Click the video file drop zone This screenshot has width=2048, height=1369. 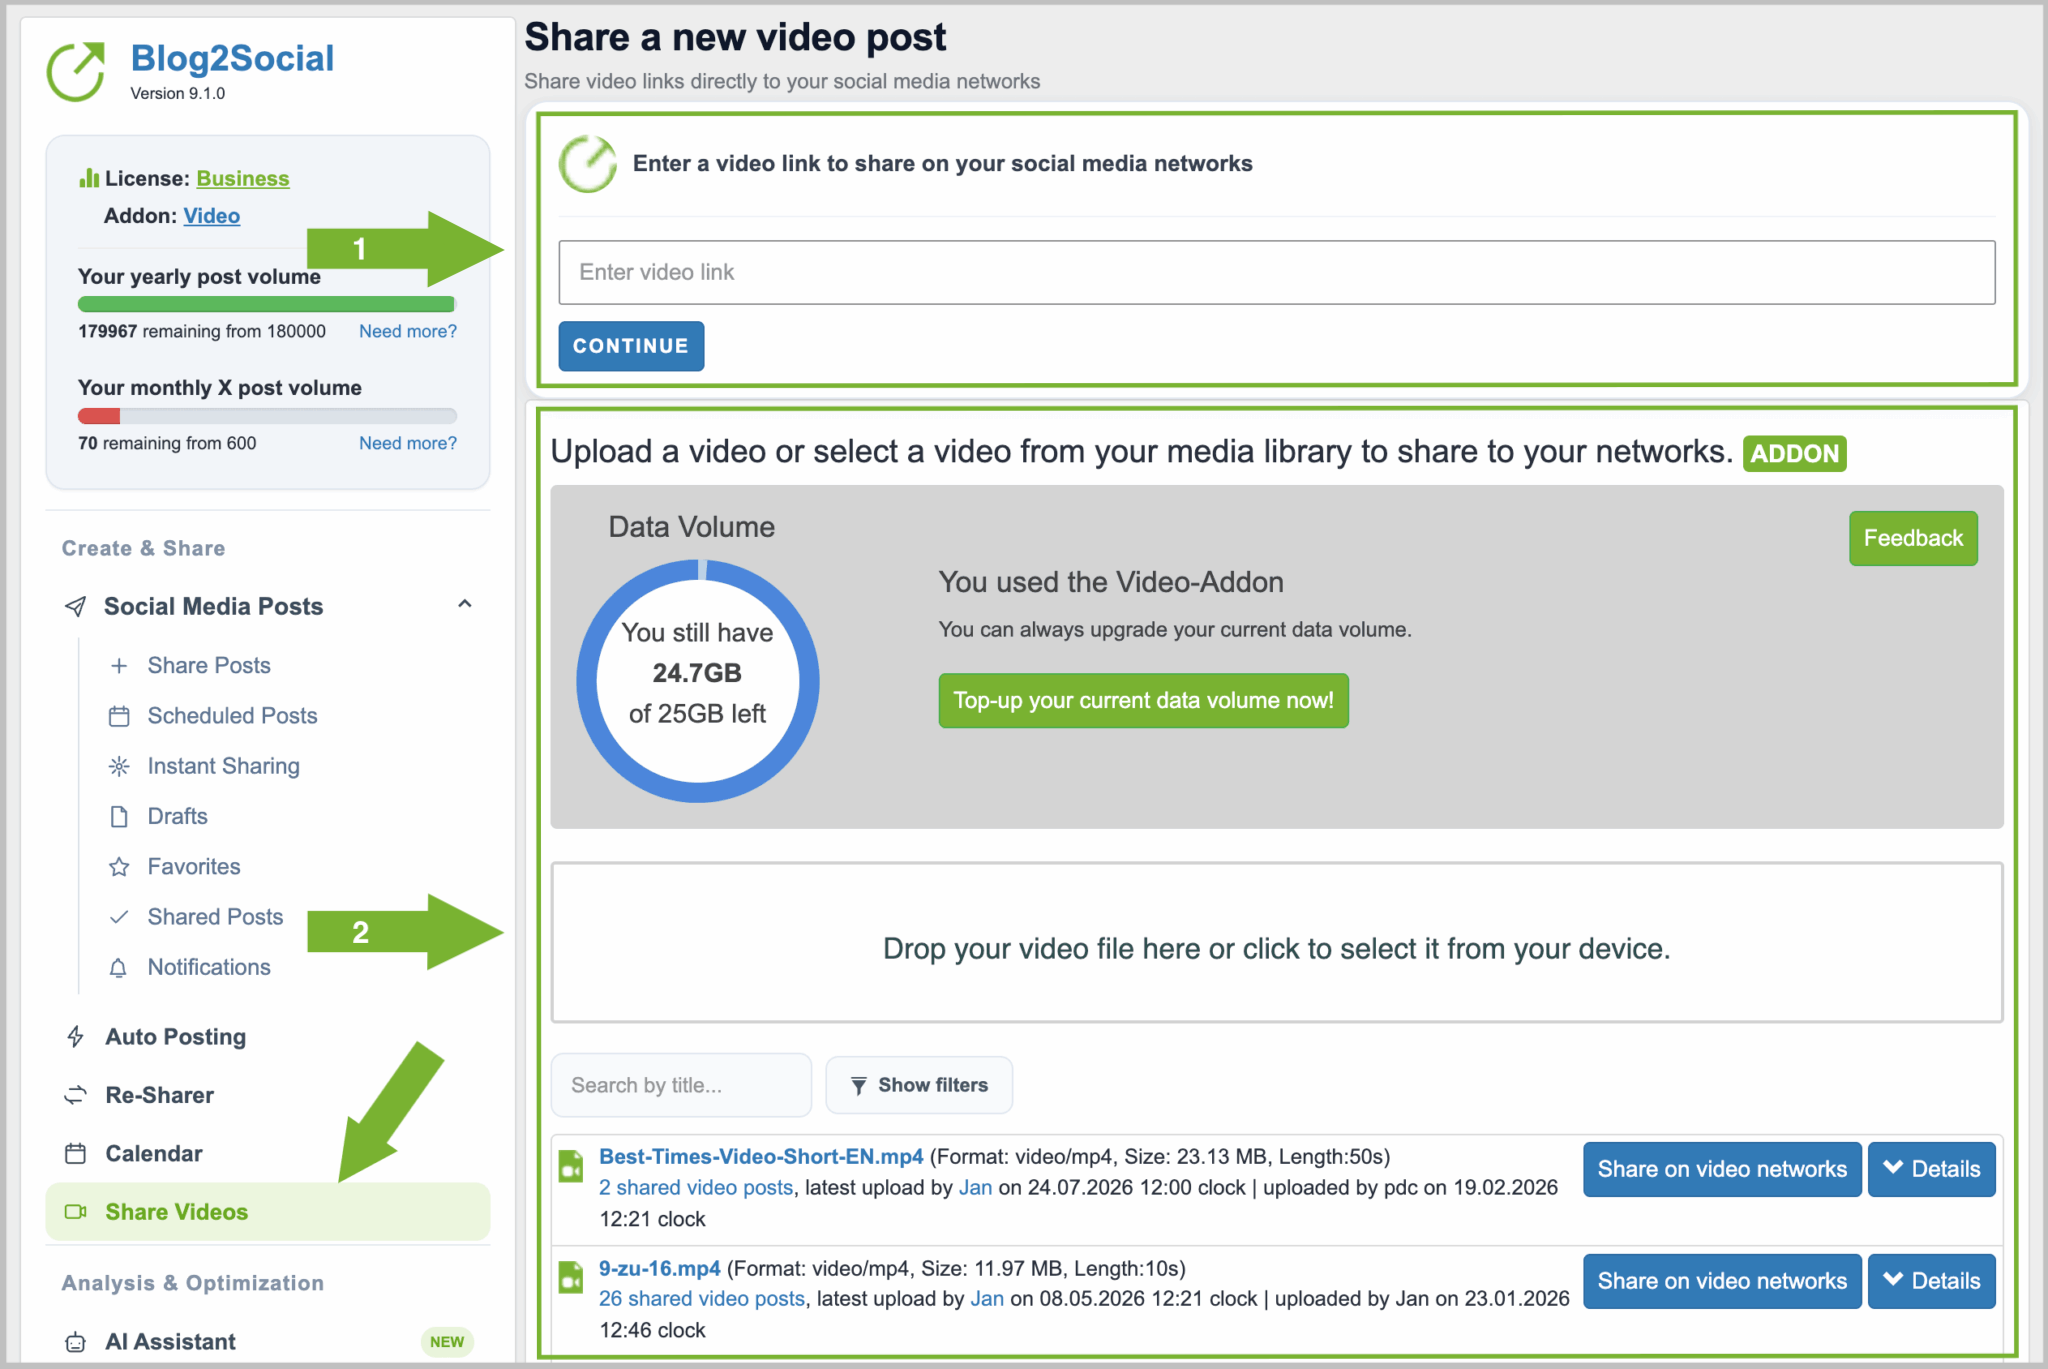(x=1277, y=943)
